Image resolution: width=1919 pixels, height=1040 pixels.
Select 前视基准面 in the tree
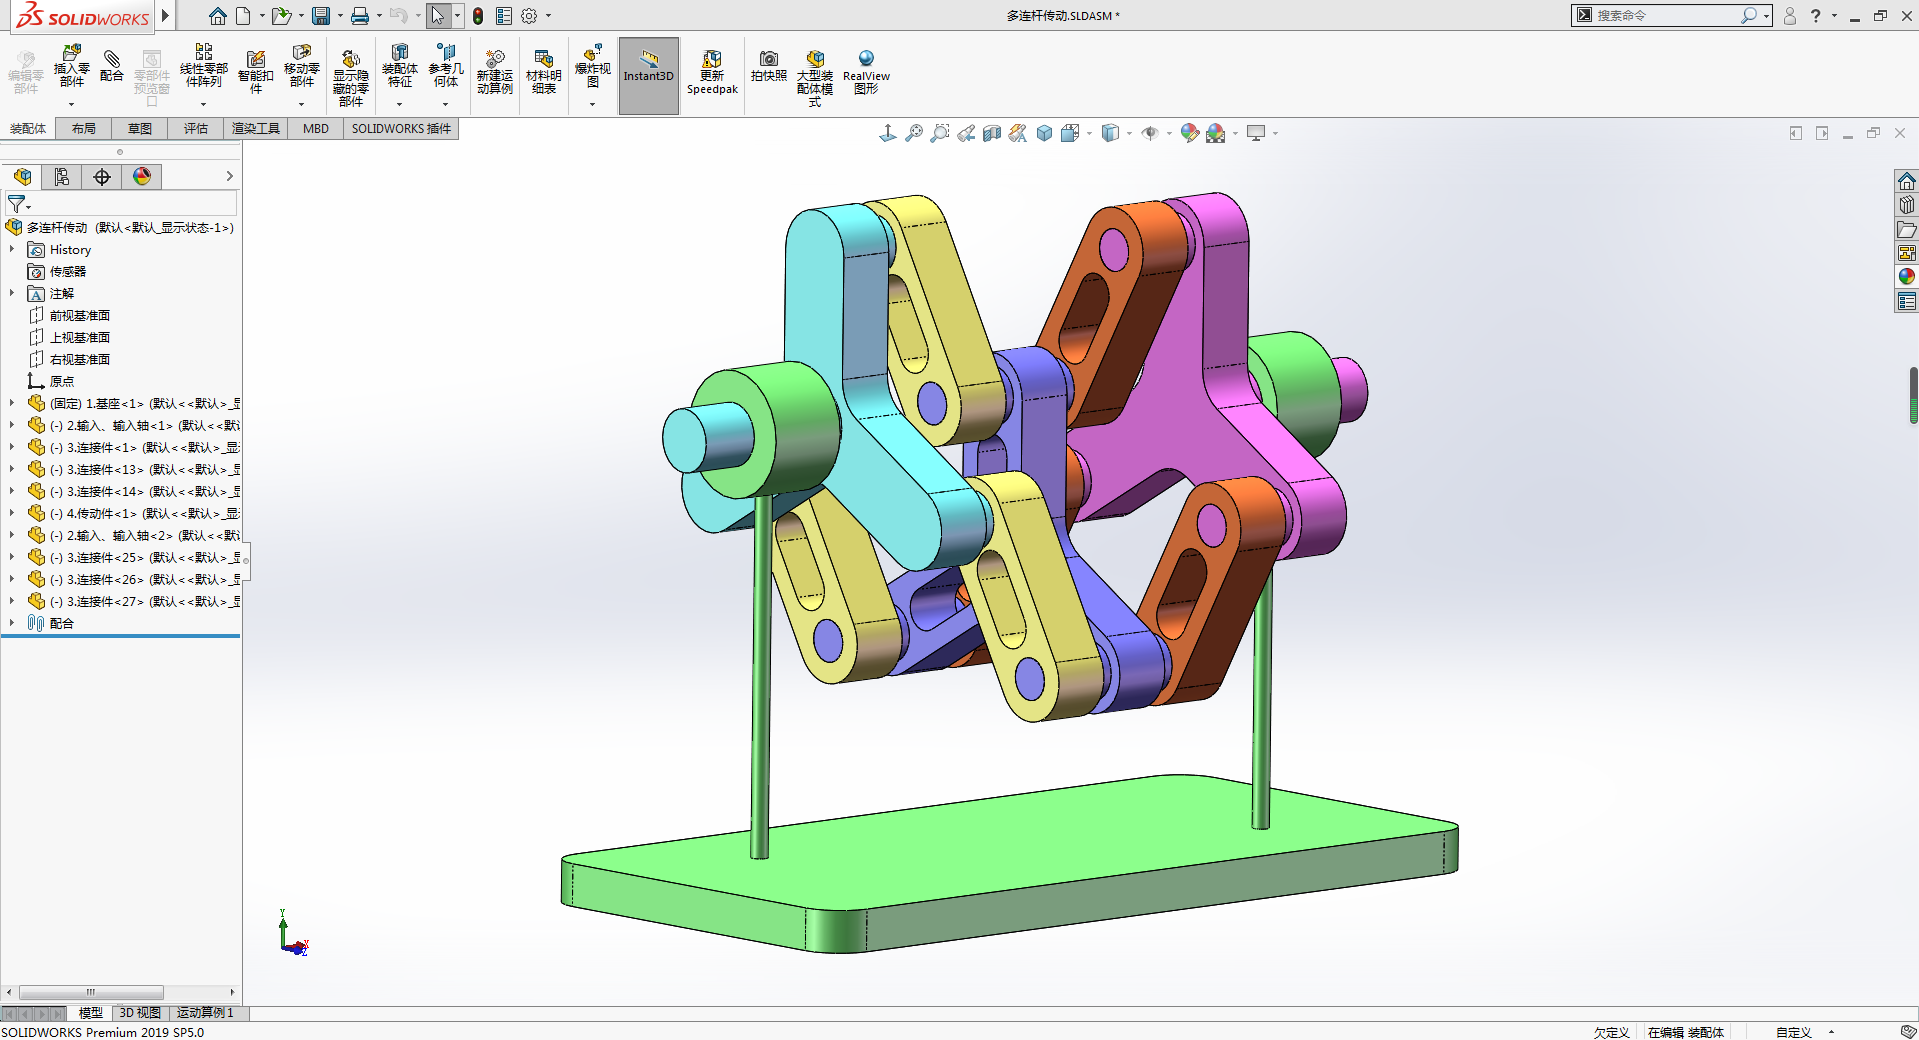[x=80, y=316]
